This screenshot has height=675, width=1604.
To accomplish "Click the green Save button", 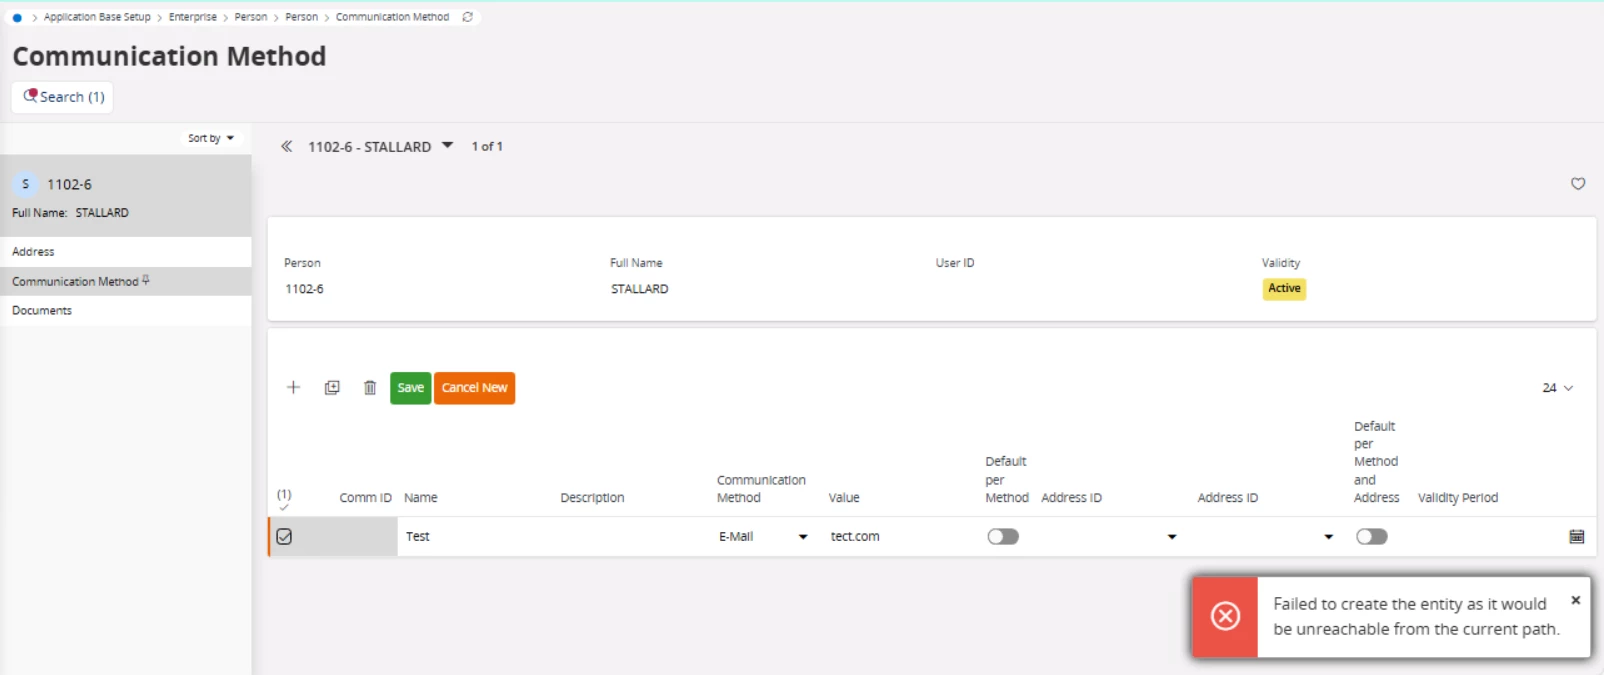I will [410, 388].
